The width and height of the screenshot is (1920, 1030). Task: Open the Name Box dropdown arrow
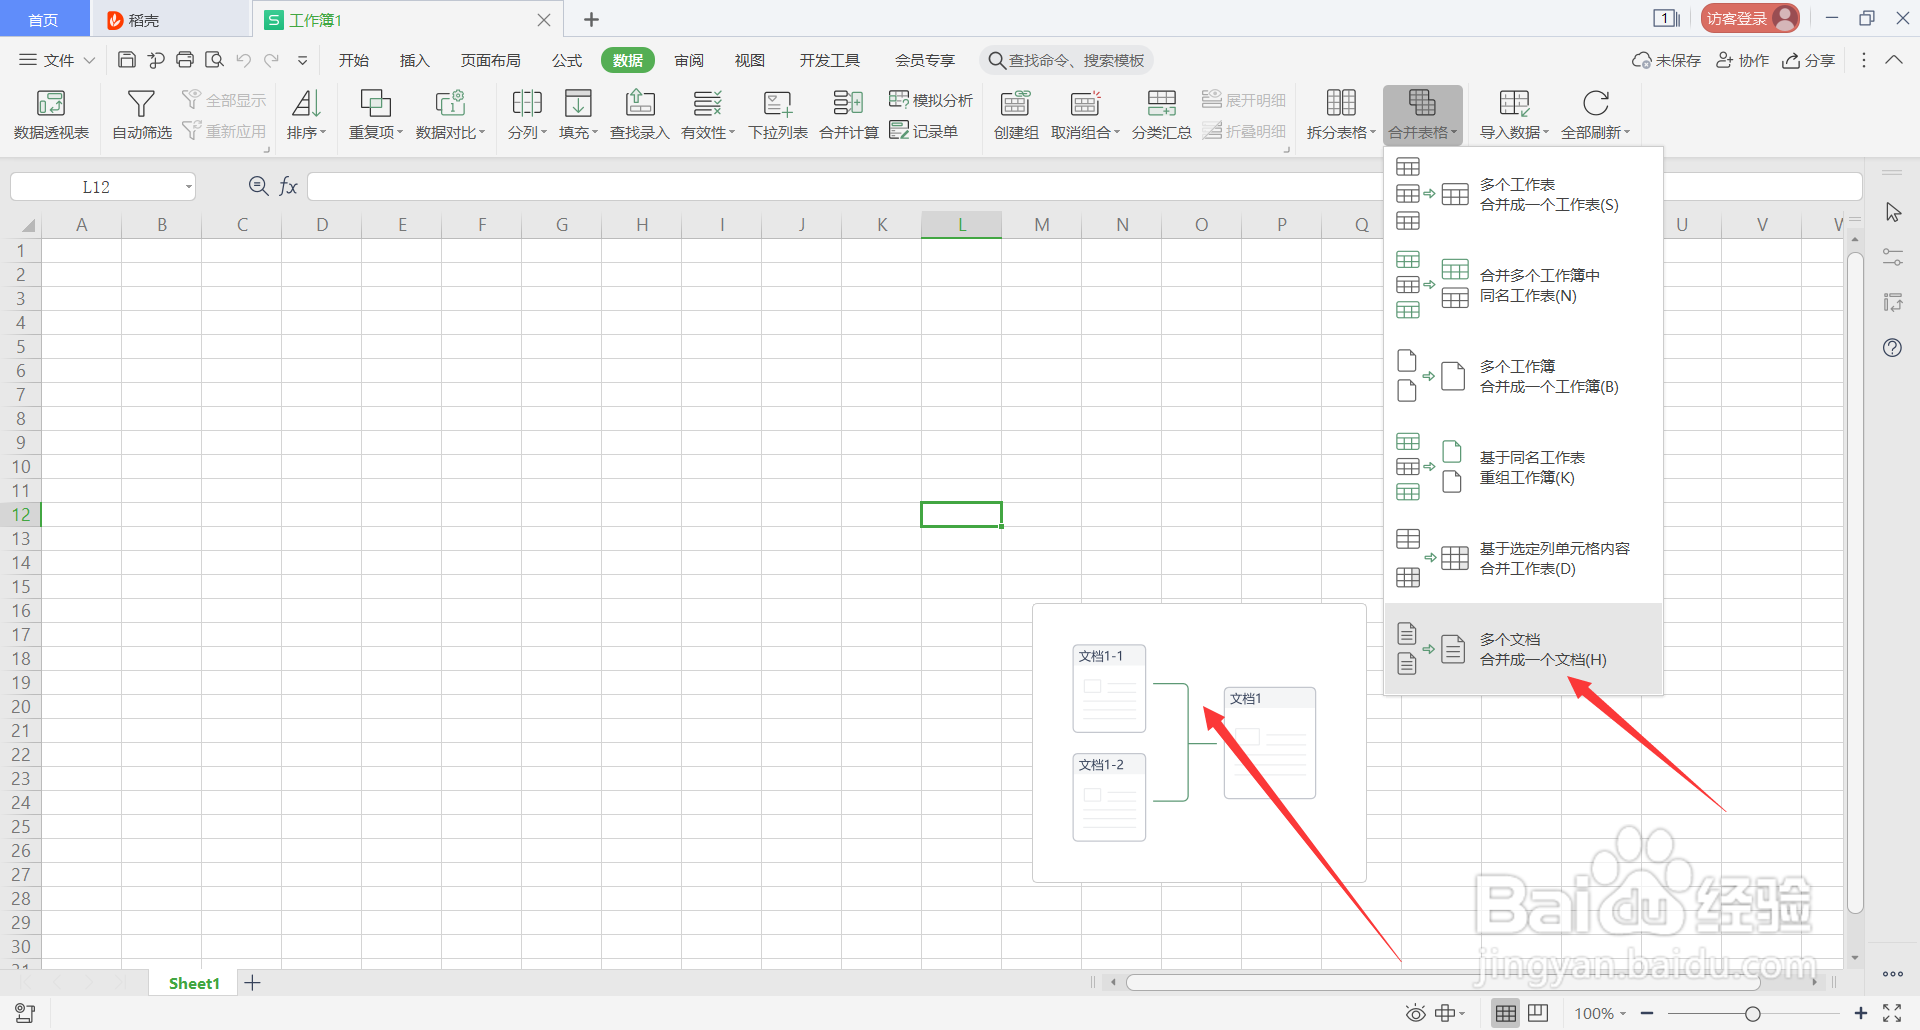[188, 187]
